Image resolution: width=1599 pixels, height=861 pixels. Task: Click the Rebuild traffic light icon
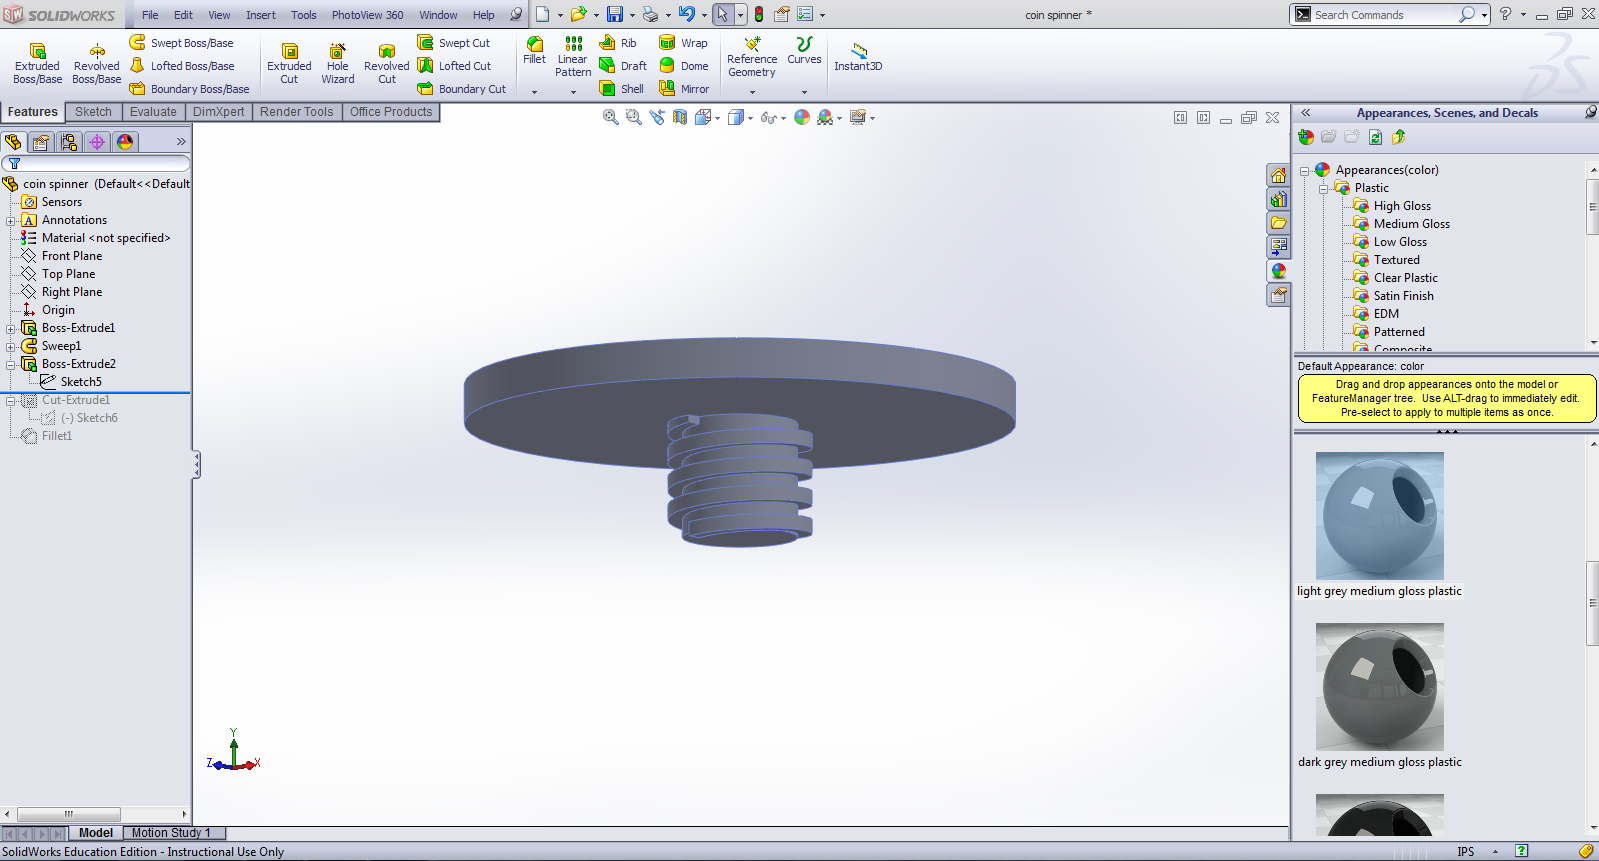pyautogui.click(x=759, y=14)
